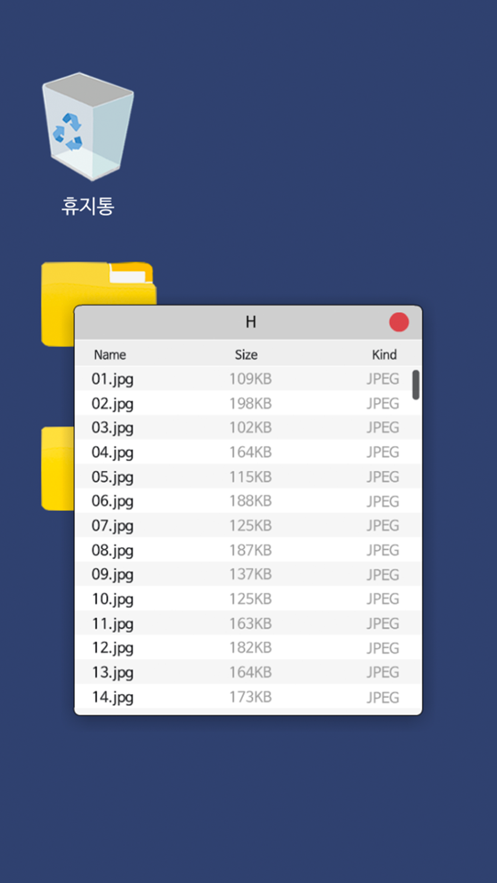This screenshot has width=497, height=883.
Task: Select file 14.jpg at list bottom
Action: pos(248,697)
